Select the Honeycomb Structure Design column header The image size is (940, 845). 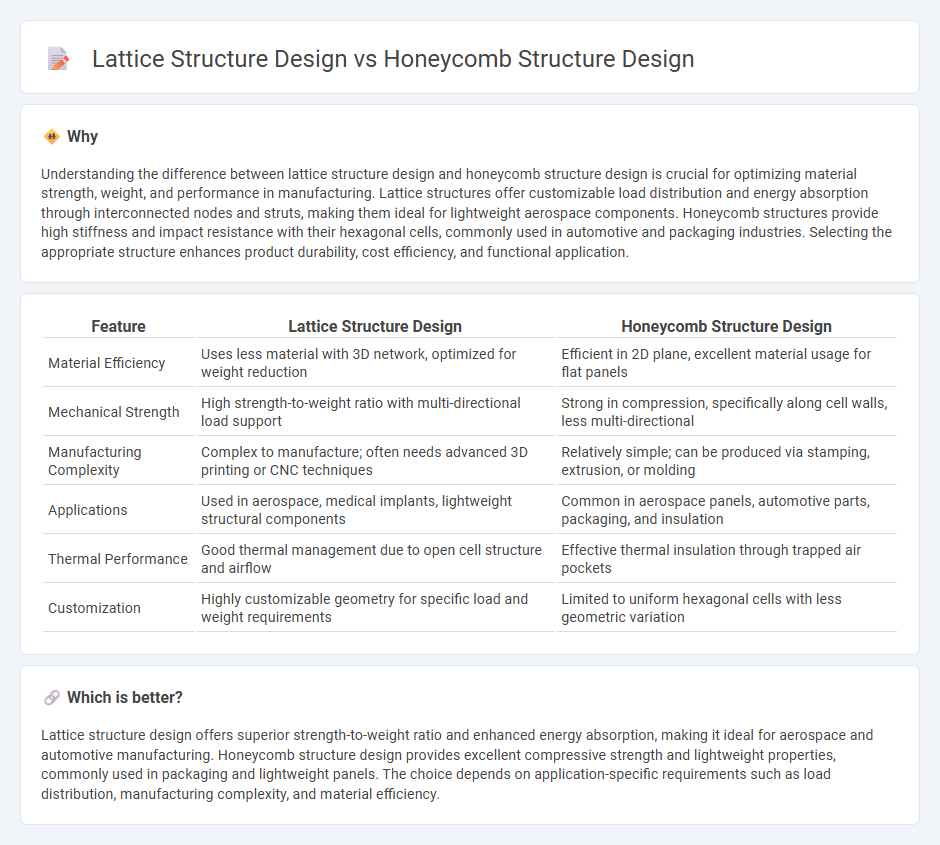click(x=726, y=326)
